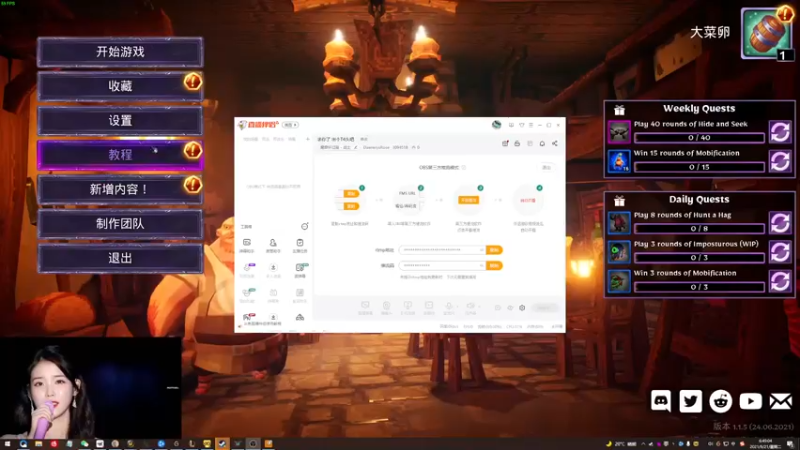Open the 收藏 menu entry
Screen dimensions: 800x450
pyautogui.click(x=120, y=86)
